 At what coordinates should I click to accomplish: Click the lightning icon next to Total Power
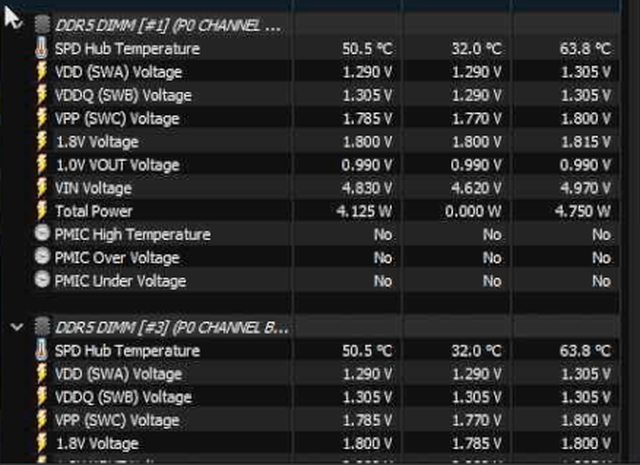42,211
